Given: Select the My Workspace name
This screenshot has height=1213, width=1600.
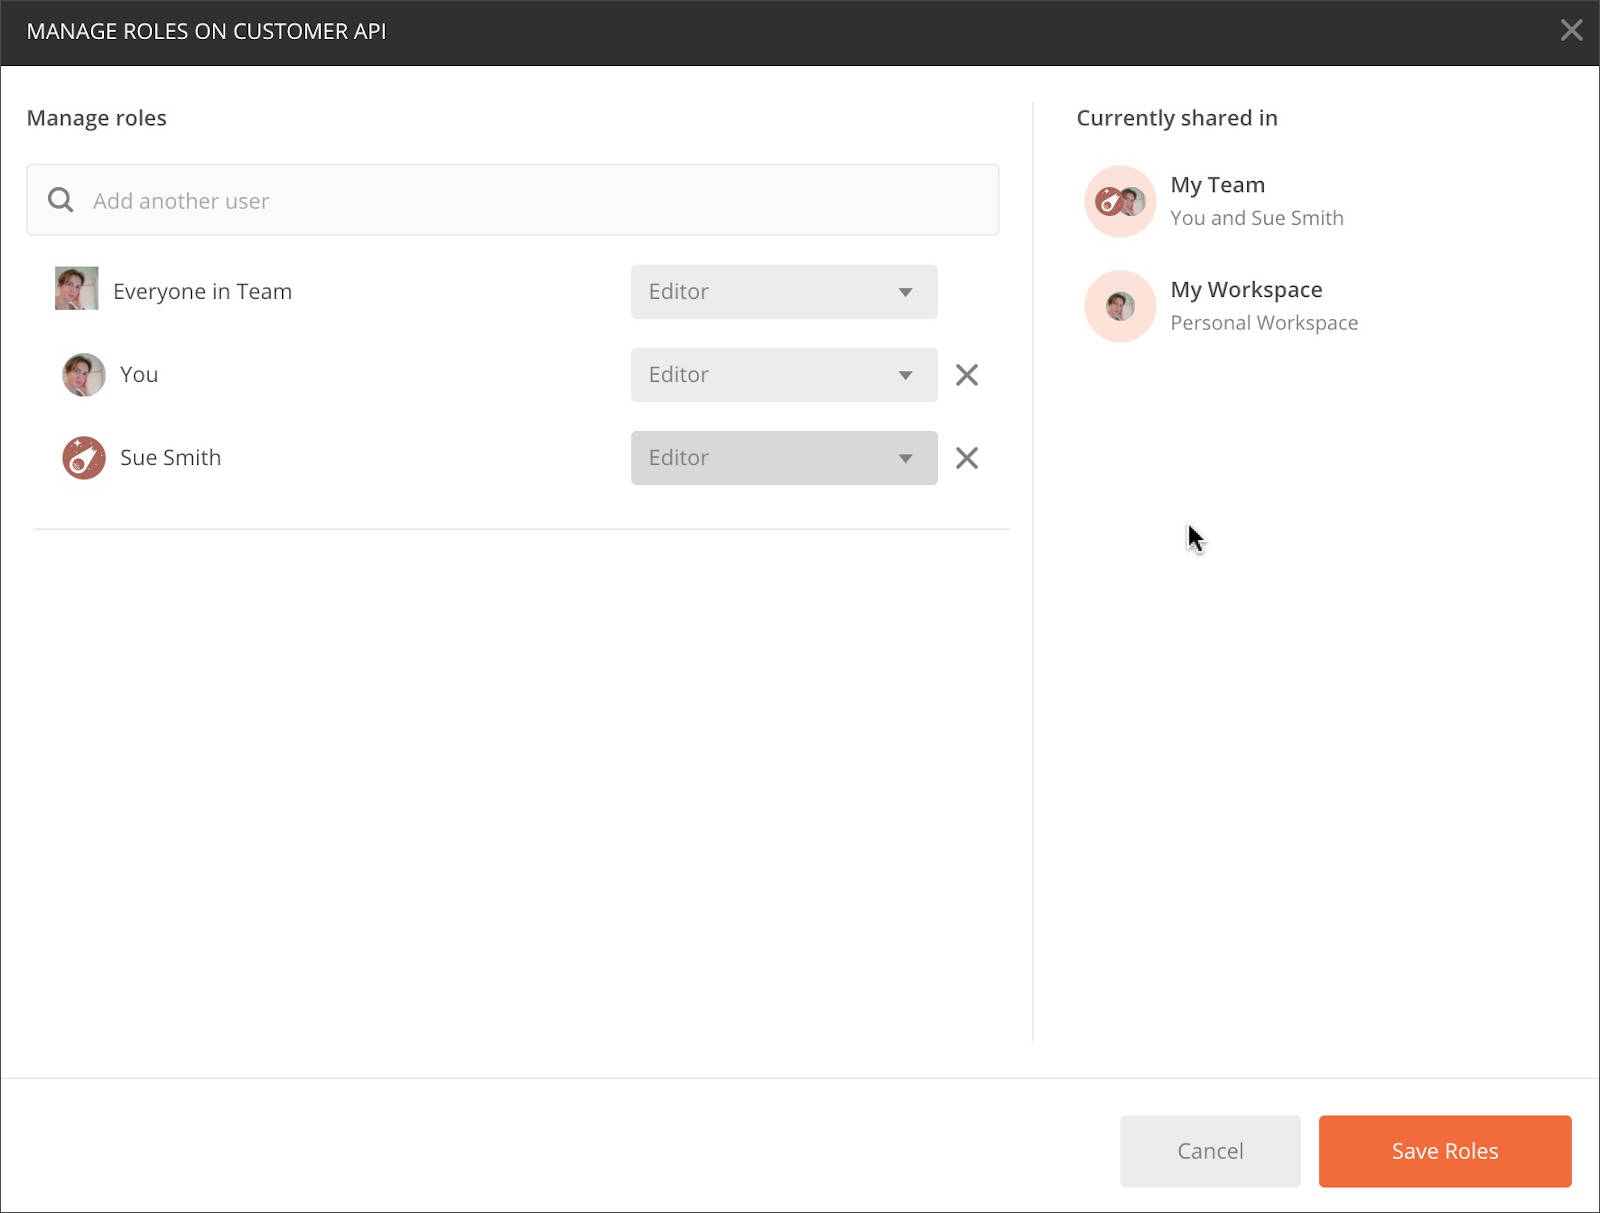Looking at the screenshot, I should (1246, 290).
